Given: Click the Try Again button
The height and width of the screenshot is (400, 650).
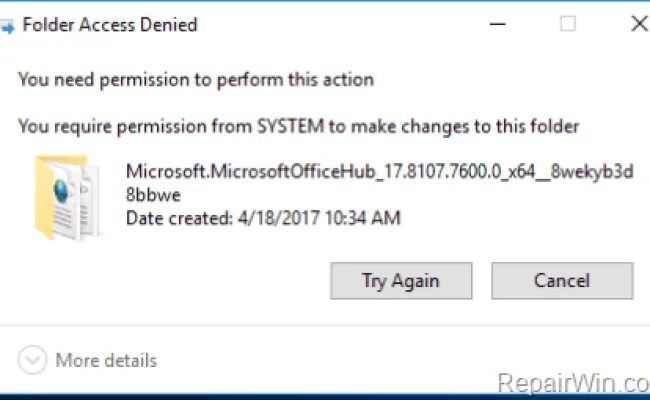Looking at the screenshot, I should 401,281.
